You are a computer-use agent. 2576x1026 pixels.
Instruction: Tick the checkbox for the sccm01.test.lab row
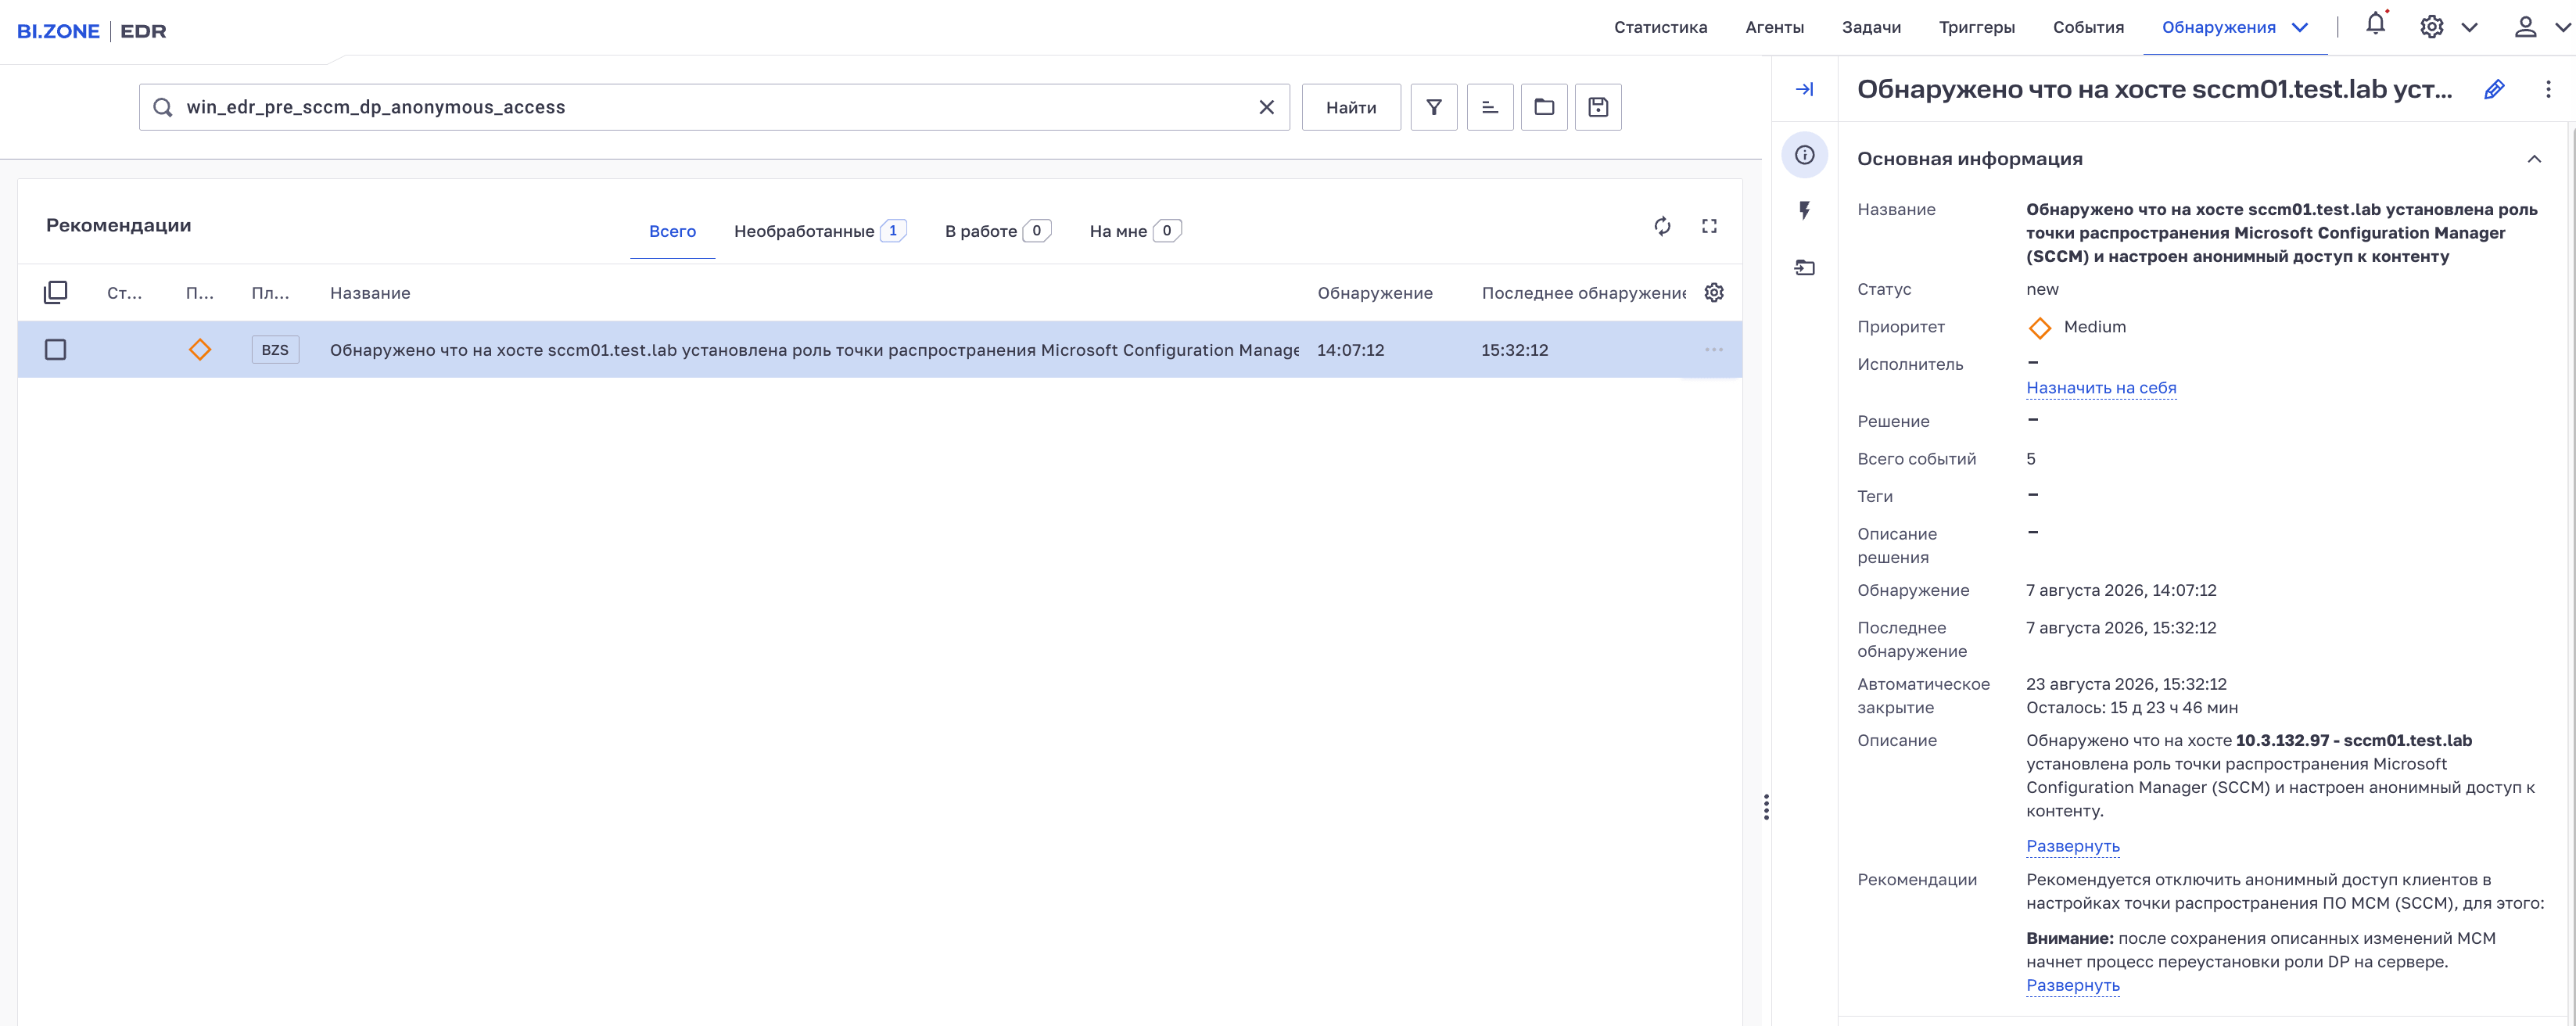click(55, 350)
